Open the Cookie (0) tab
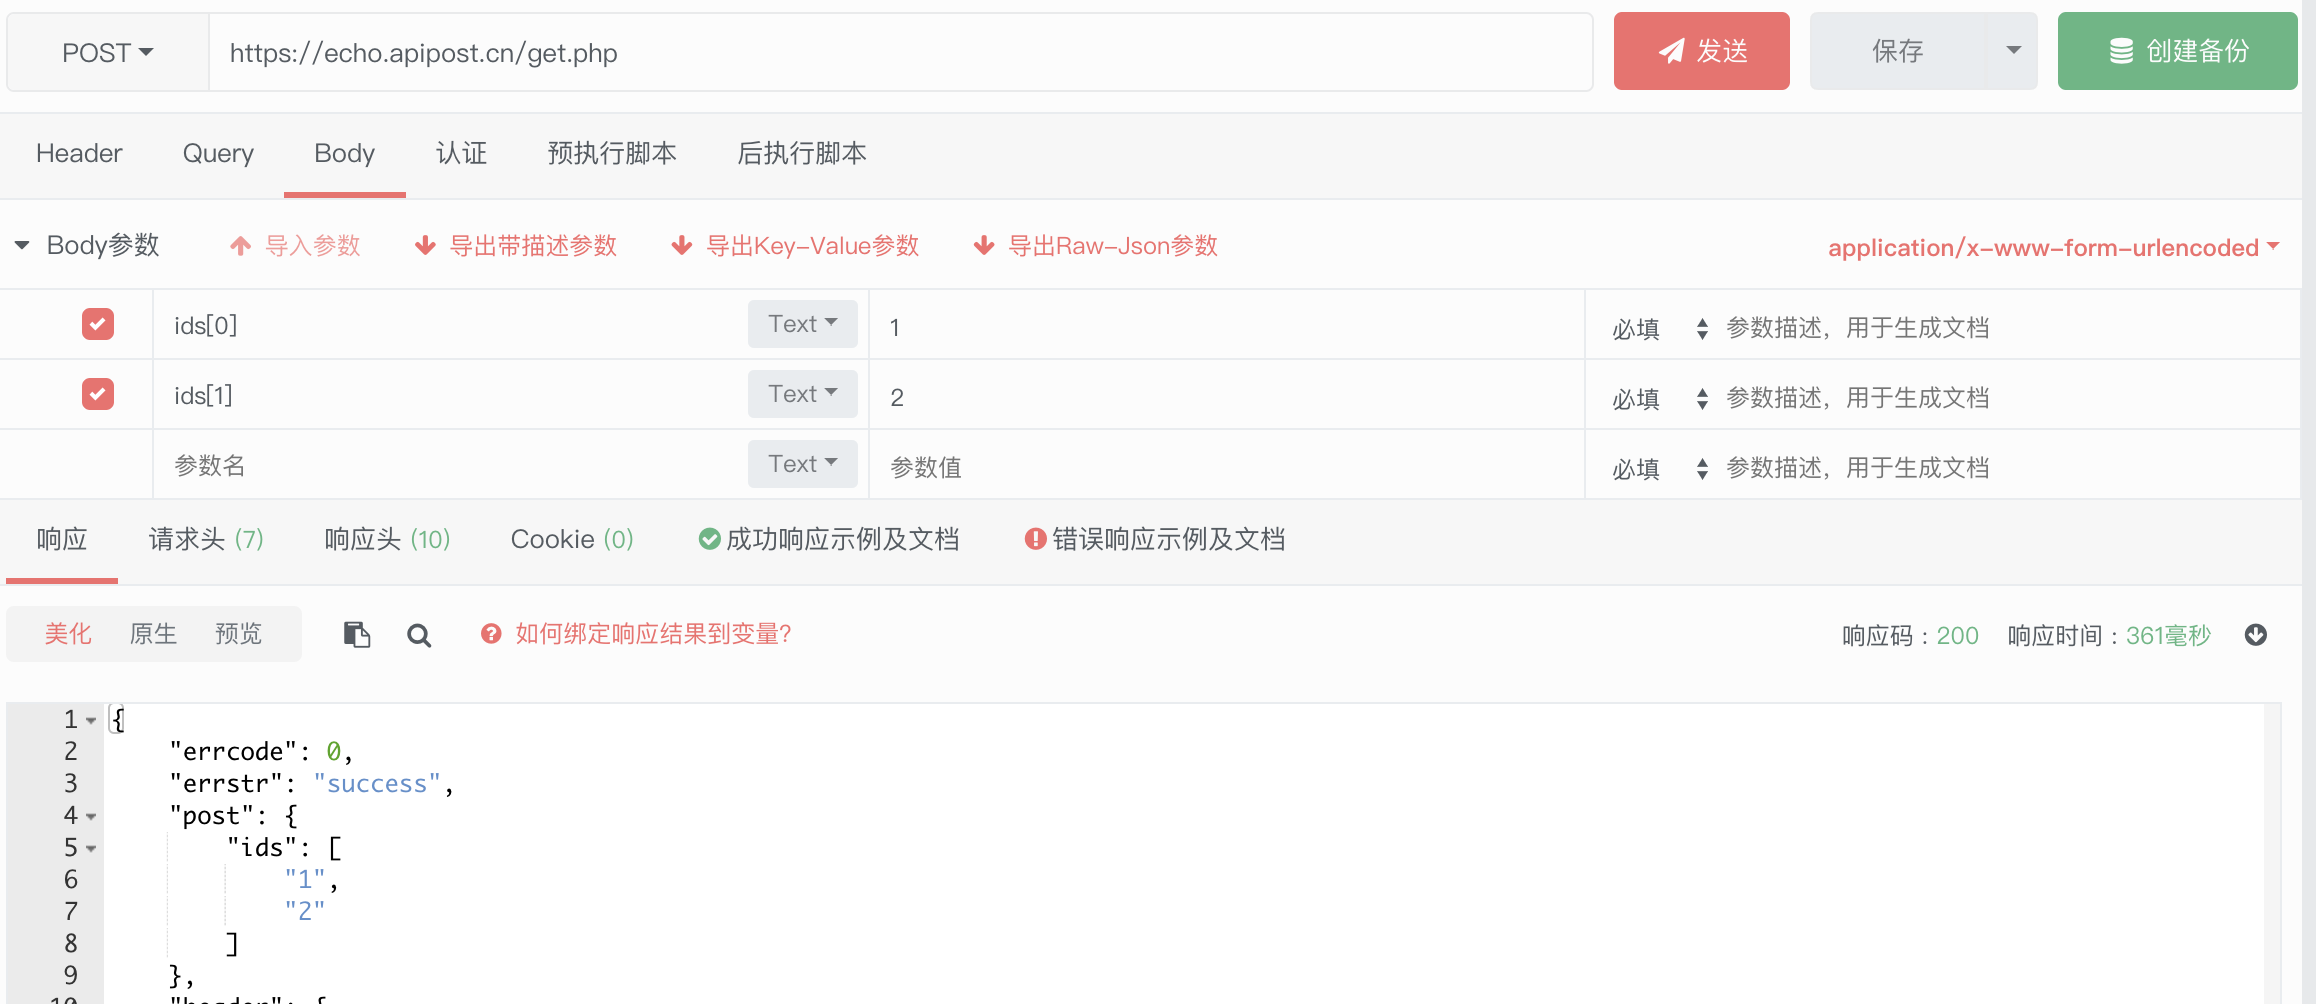 coord(571,539)
